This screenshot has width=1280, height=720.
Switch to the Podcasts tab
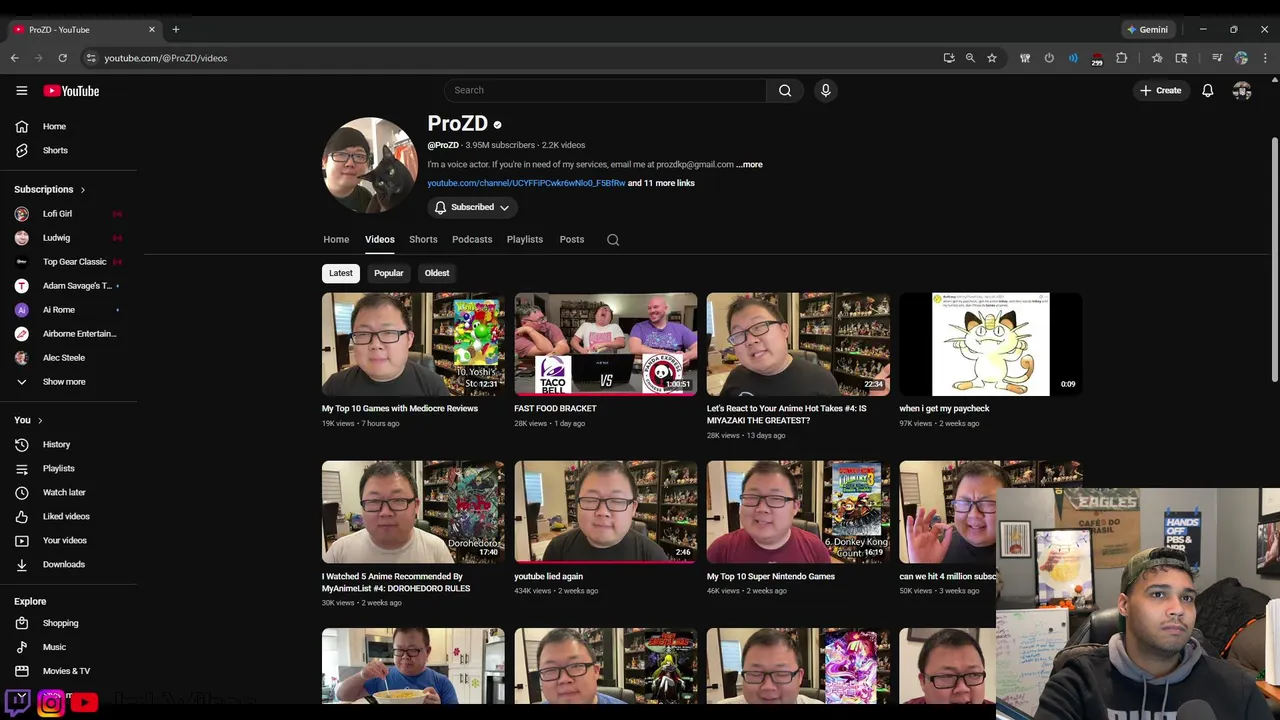tap(472, 240)
